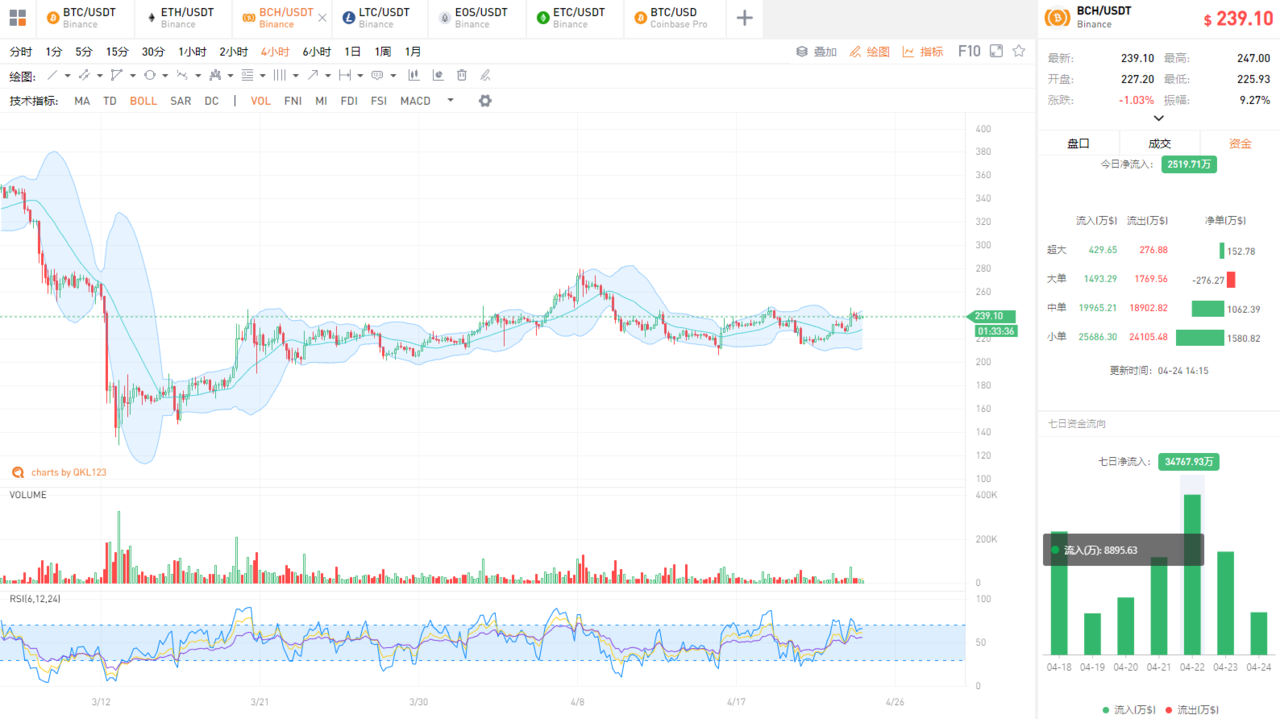Click the 绘图 drawing toggle button
This screenshot has width=1280, height=719.
point(869,52)
